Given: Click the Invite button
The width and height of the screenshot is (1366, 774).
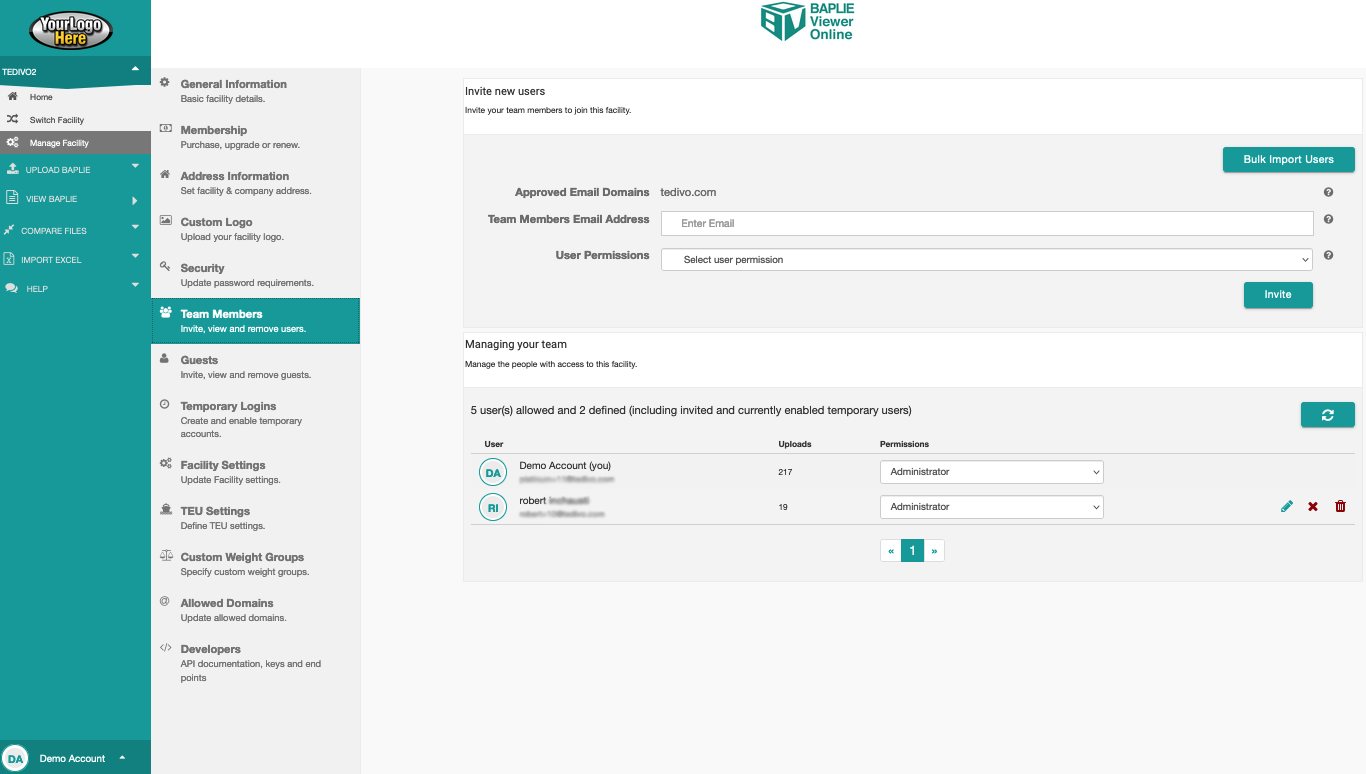Looking at the screenshot, I should [x=1277, y=295].
